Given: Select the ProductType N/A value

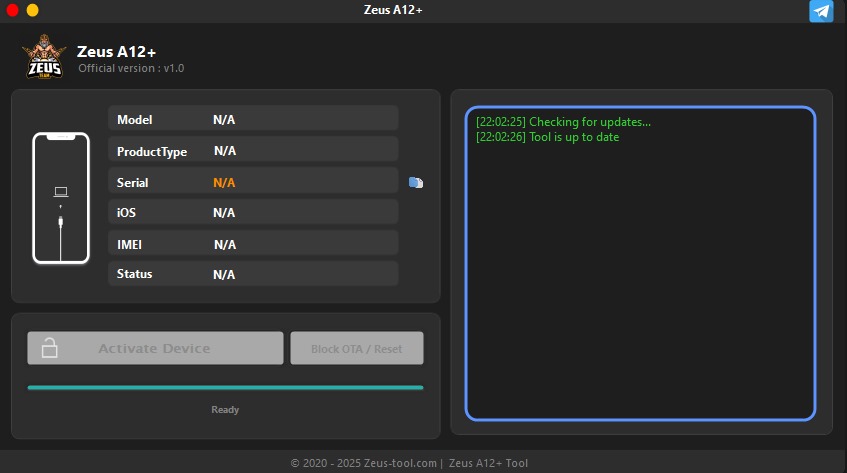Looking at the screenshot, I should [x=225, y=151].
